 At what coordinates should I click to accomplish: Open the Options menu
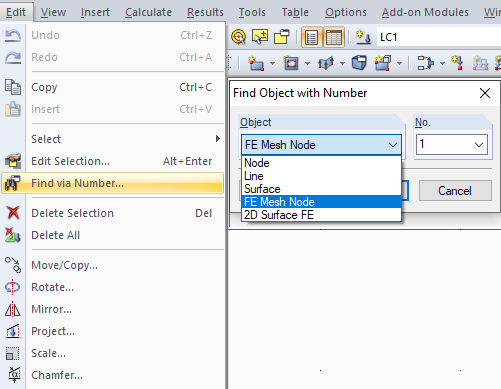pos(346,12)
